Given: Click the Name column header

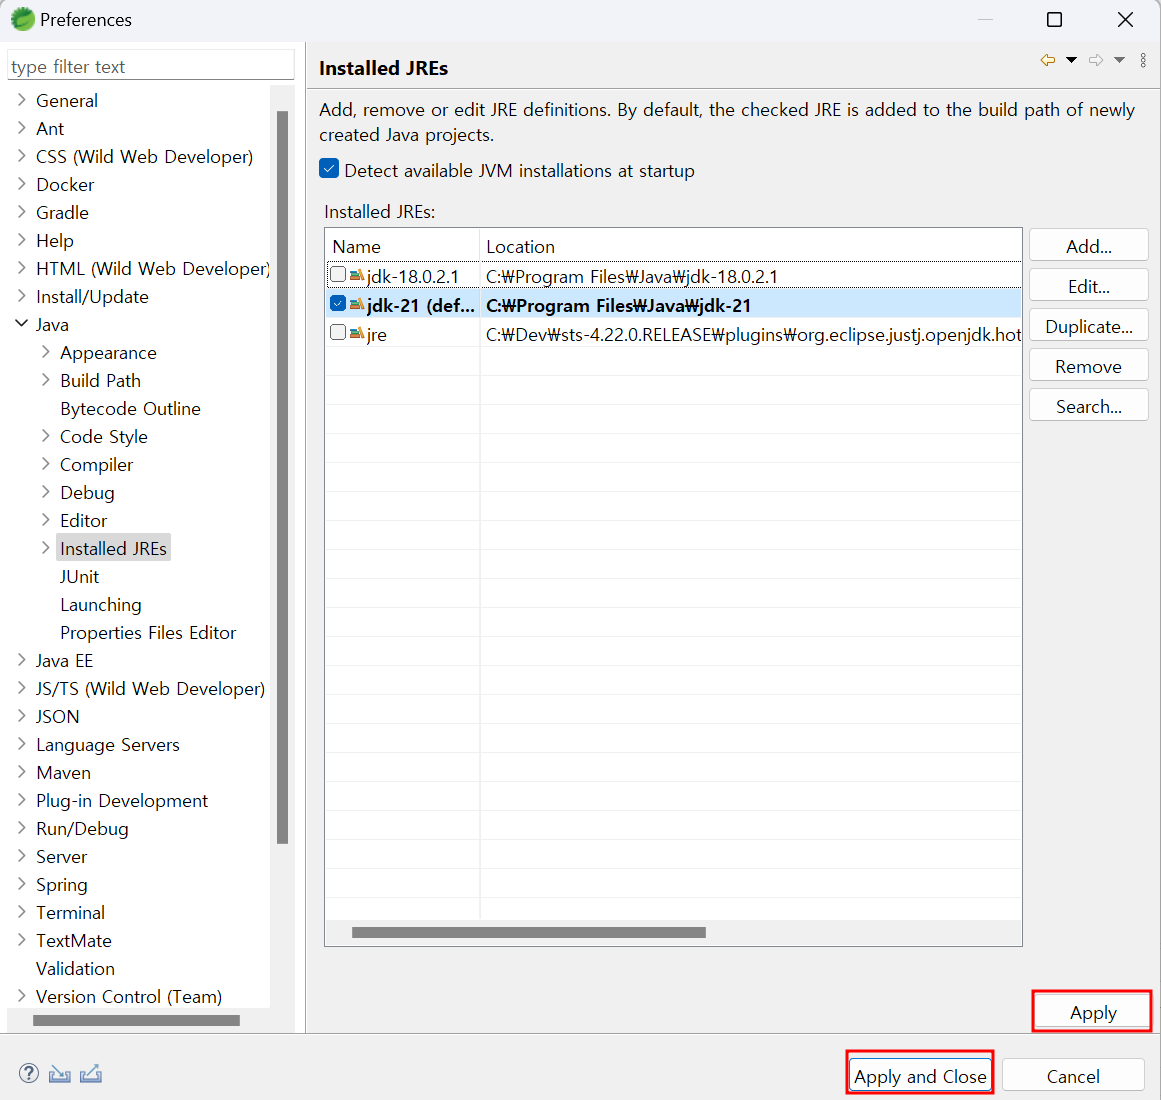Looking at the screenshot, I should point(402,246).
